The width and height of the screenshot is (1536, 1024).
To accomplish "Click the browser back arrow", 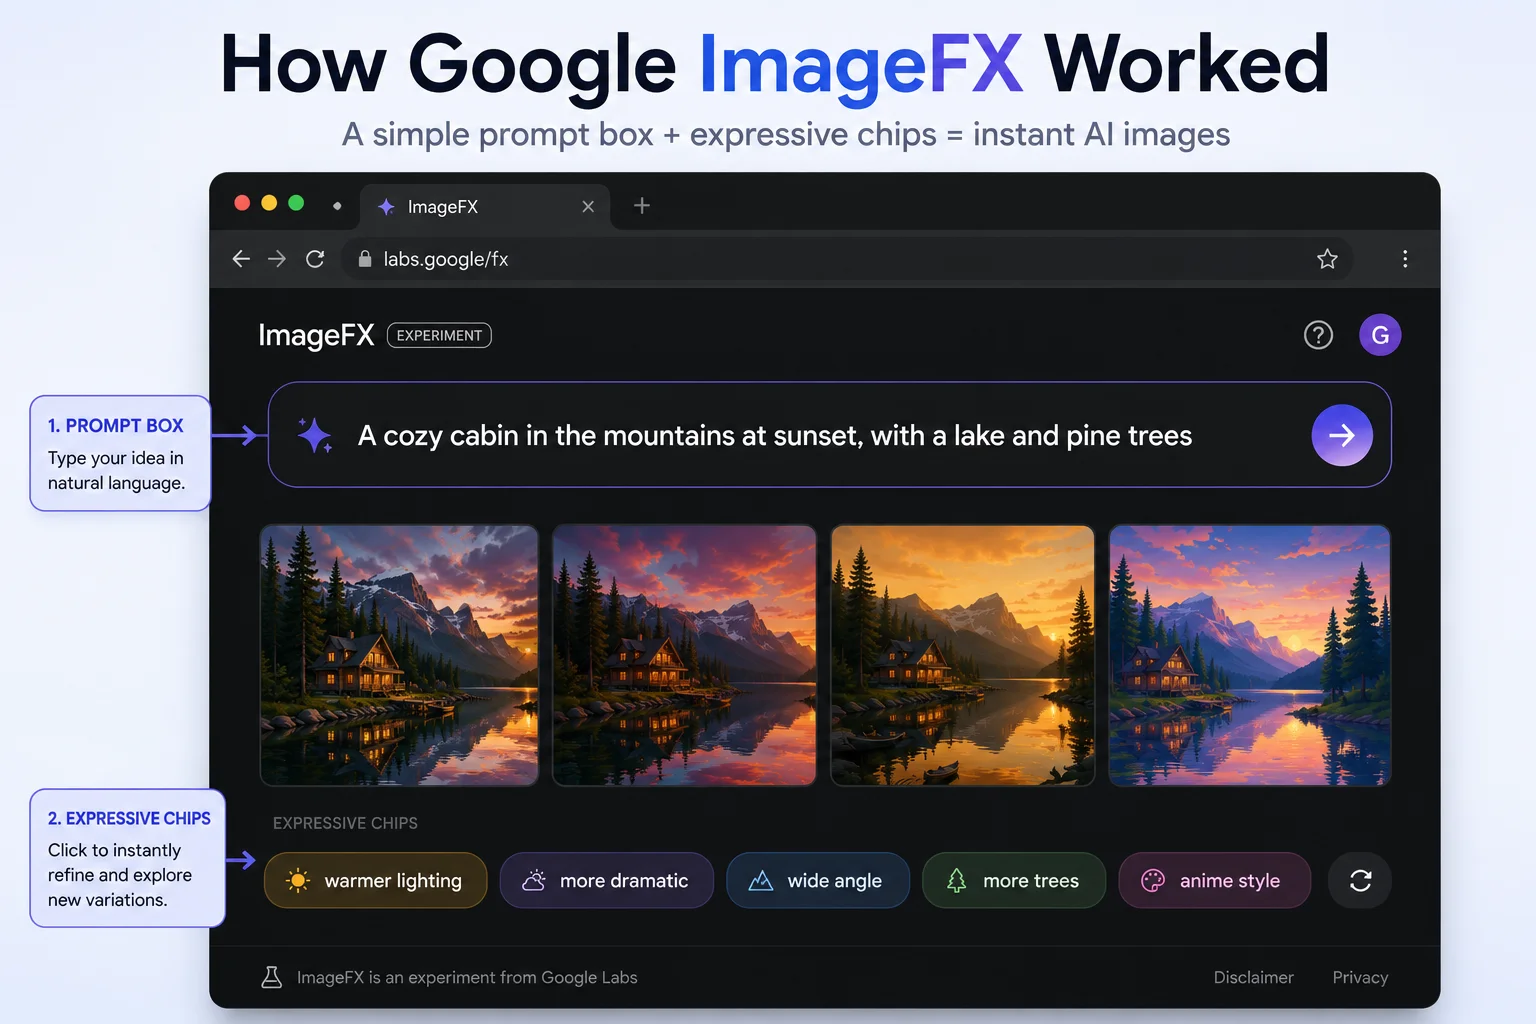I will [x=241, y=259].
